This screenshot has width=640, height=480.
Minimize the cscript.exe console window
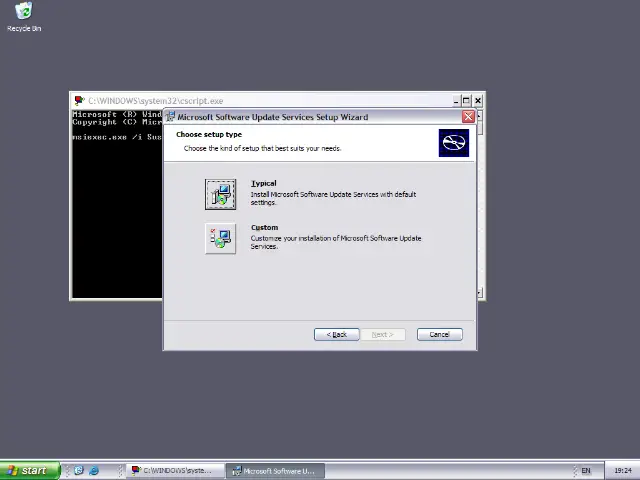[456, 100]
